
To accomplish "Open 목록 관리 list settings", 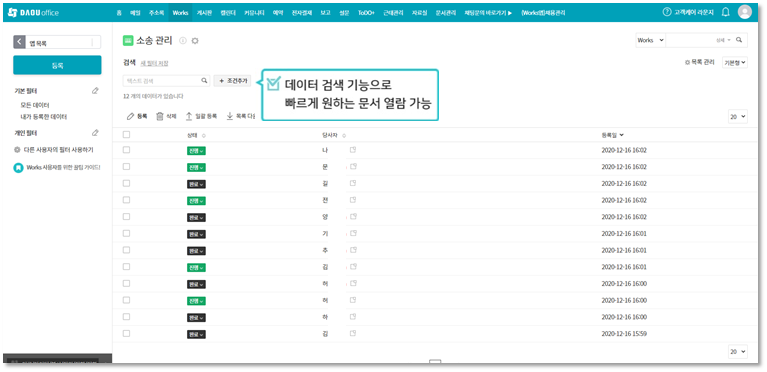I will pyautogui.click(x=700, y=63).
